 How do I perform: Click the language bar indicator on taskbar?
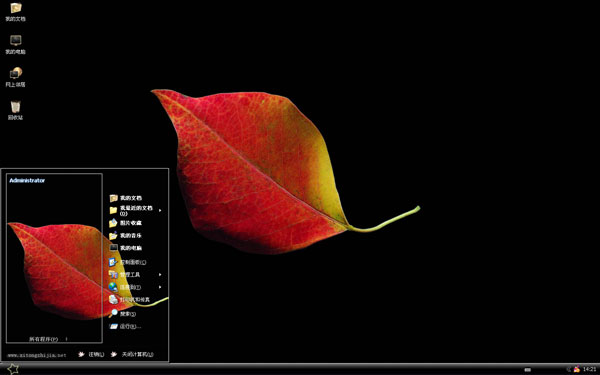click(x=528, y=370)
